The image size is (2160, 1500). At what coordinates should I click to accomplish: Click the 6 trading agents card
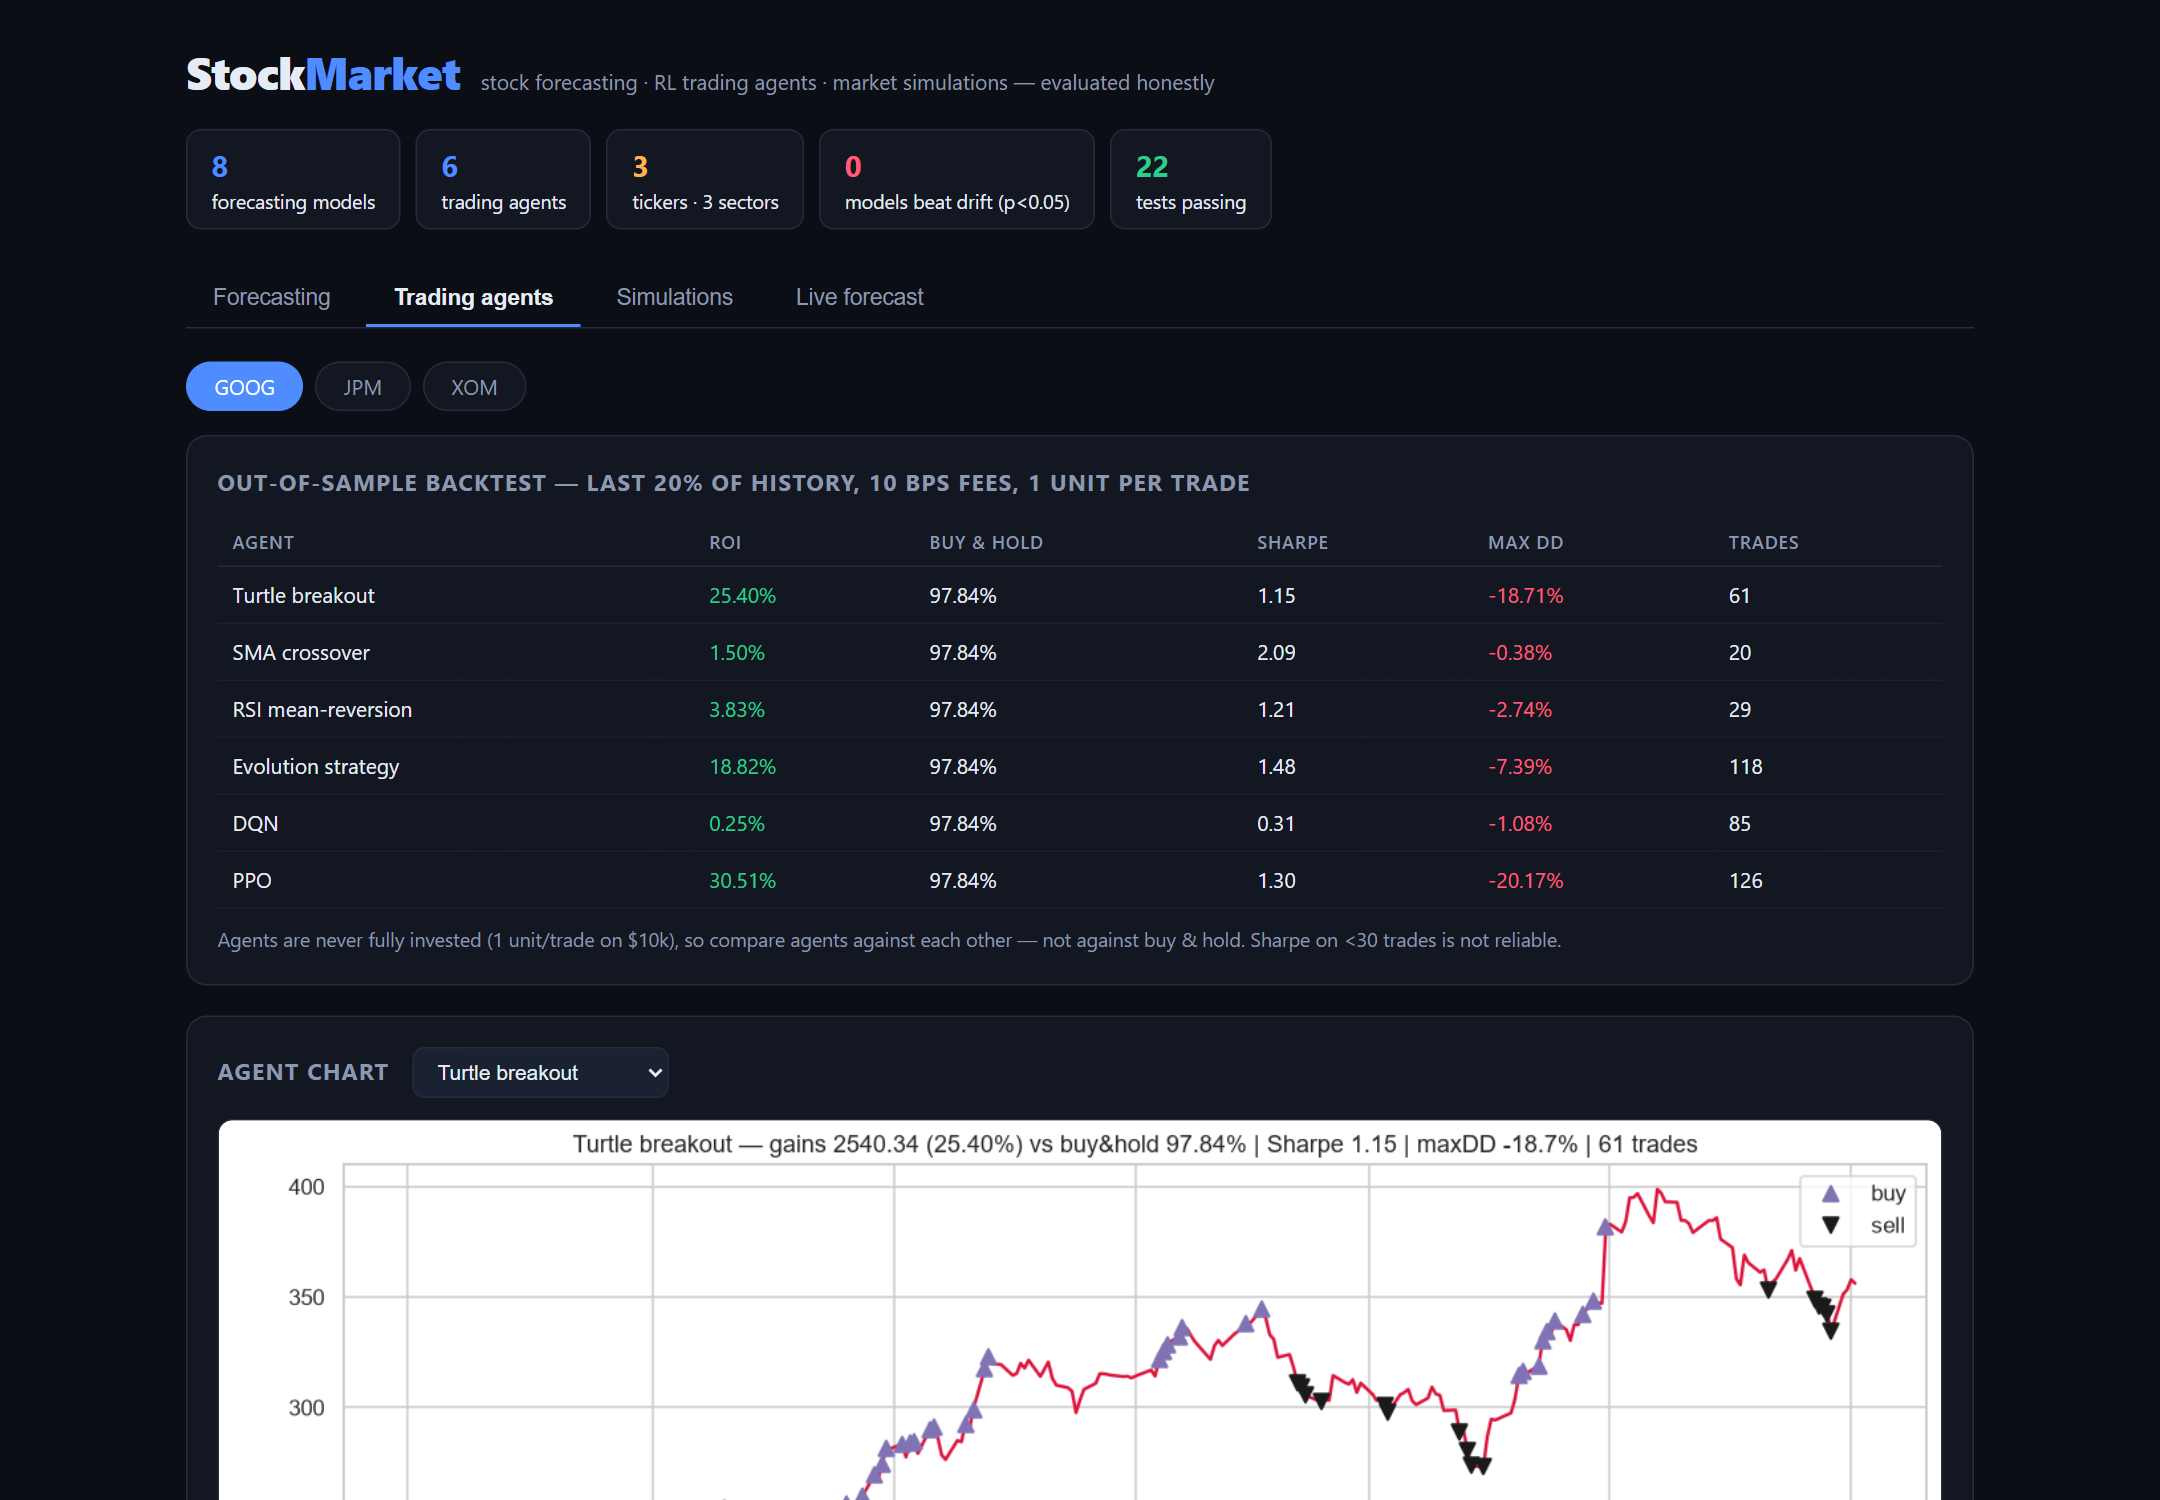point(503,180)
